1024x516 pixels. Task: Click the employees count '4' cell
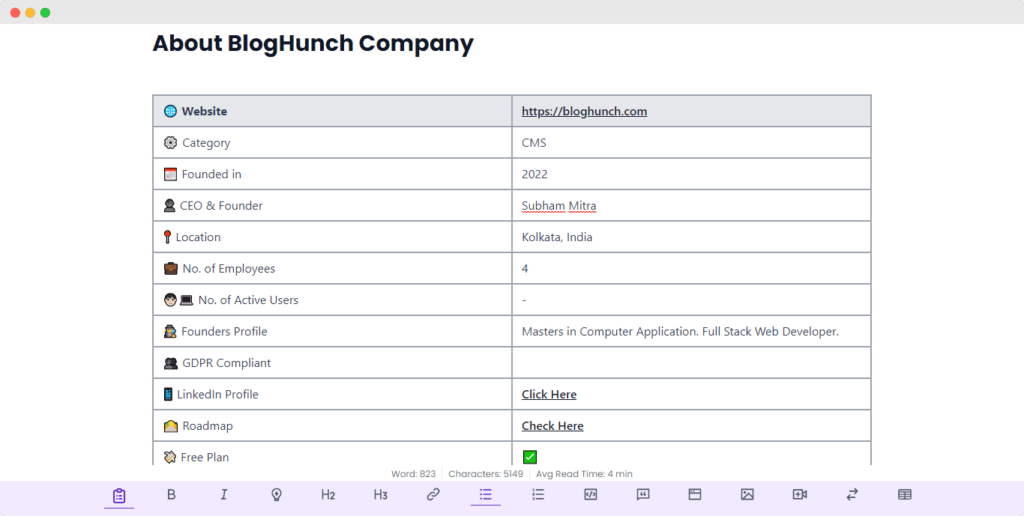pyautogui.click(x=692, y=268)
